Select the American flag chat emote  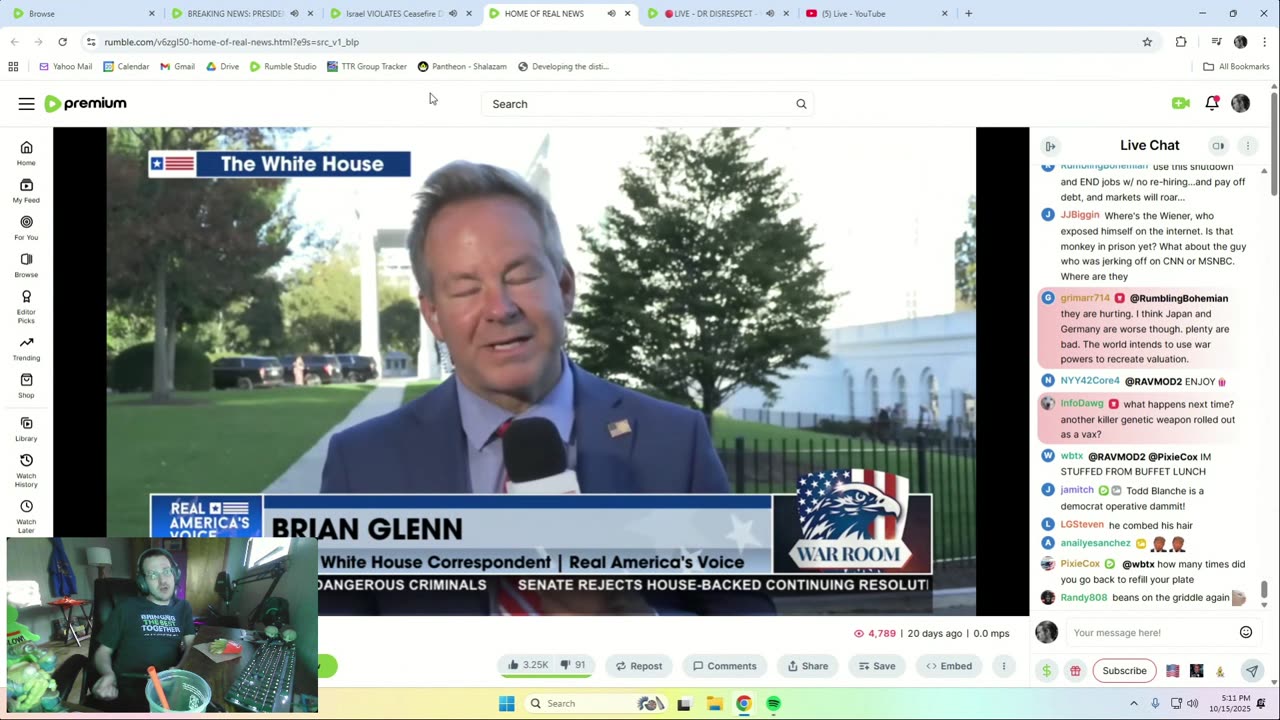1173,671
